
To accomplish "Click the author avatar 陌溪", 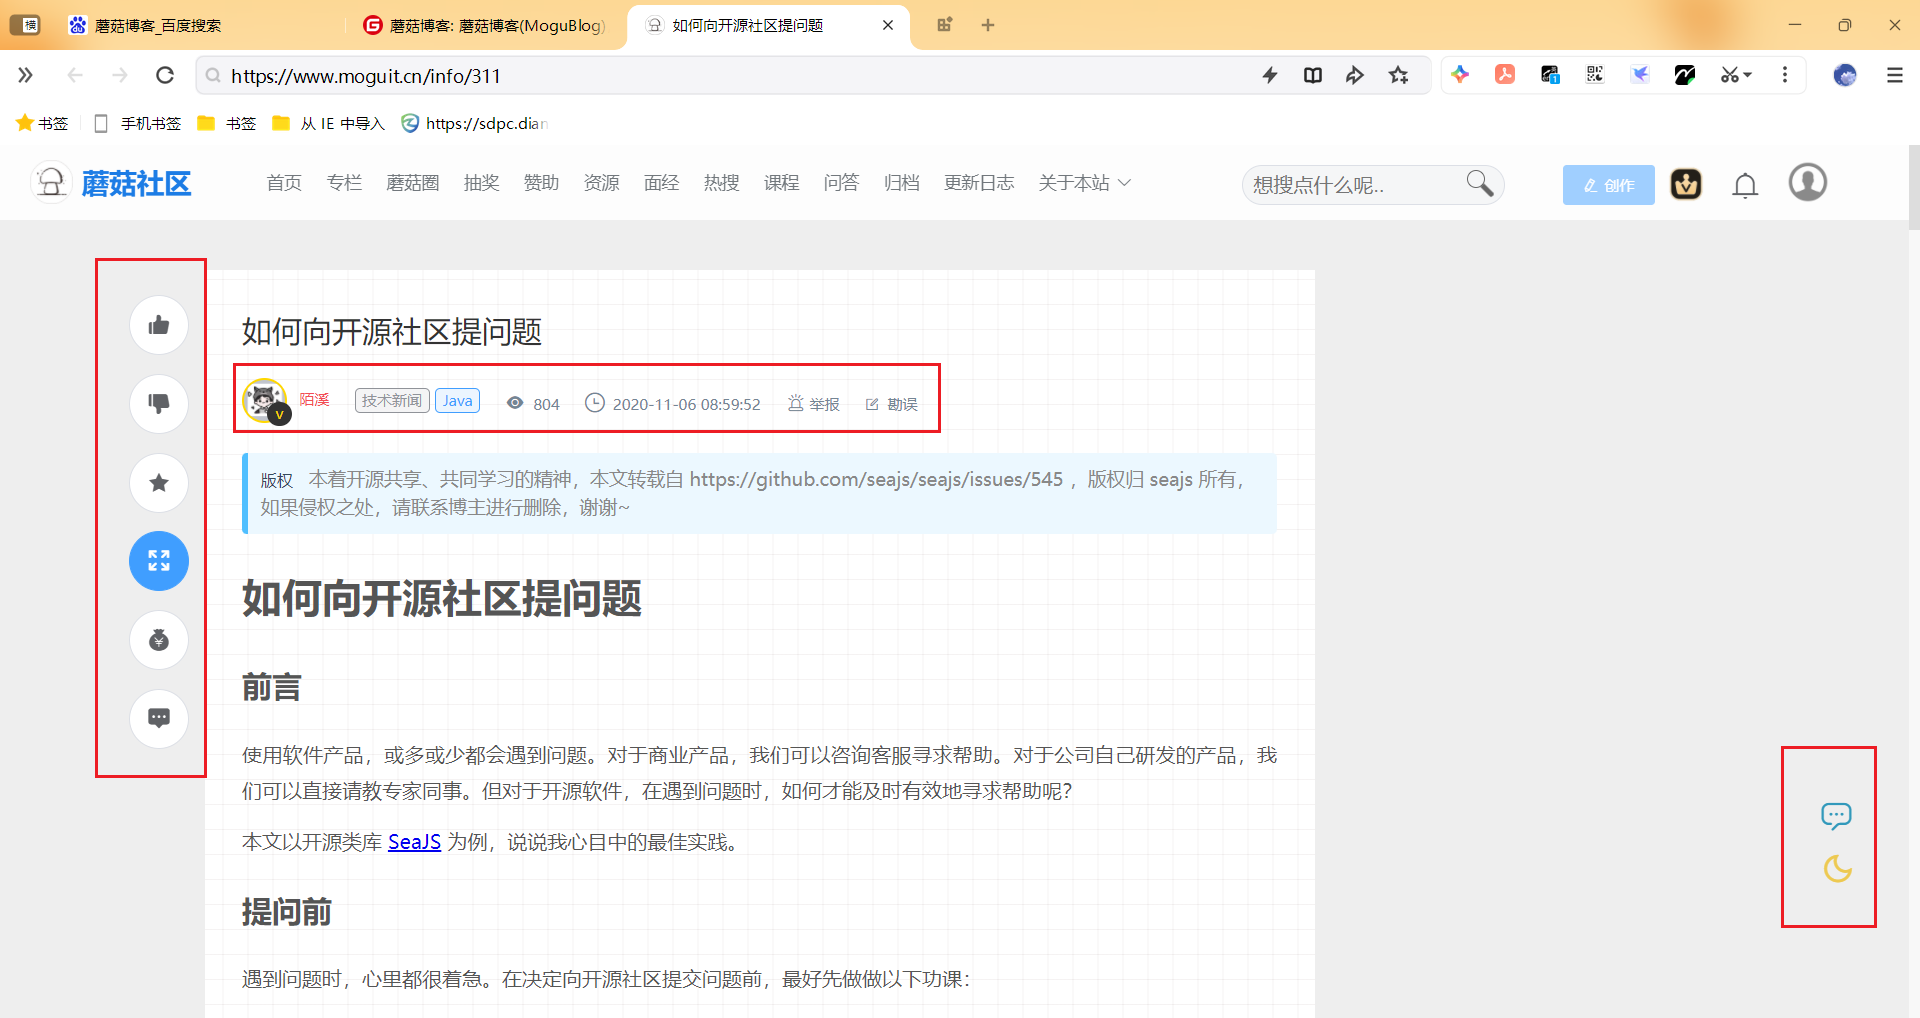I will (265, 401).
